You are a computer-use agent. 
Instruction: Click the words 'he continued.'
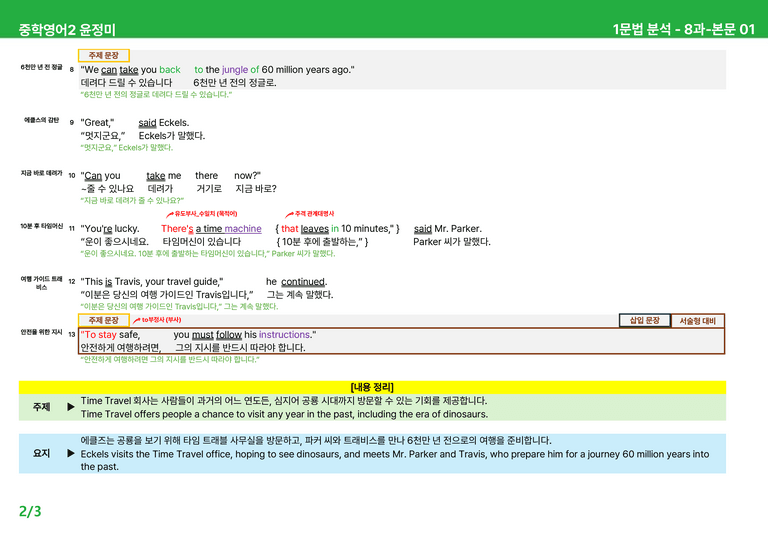(297, 282)
